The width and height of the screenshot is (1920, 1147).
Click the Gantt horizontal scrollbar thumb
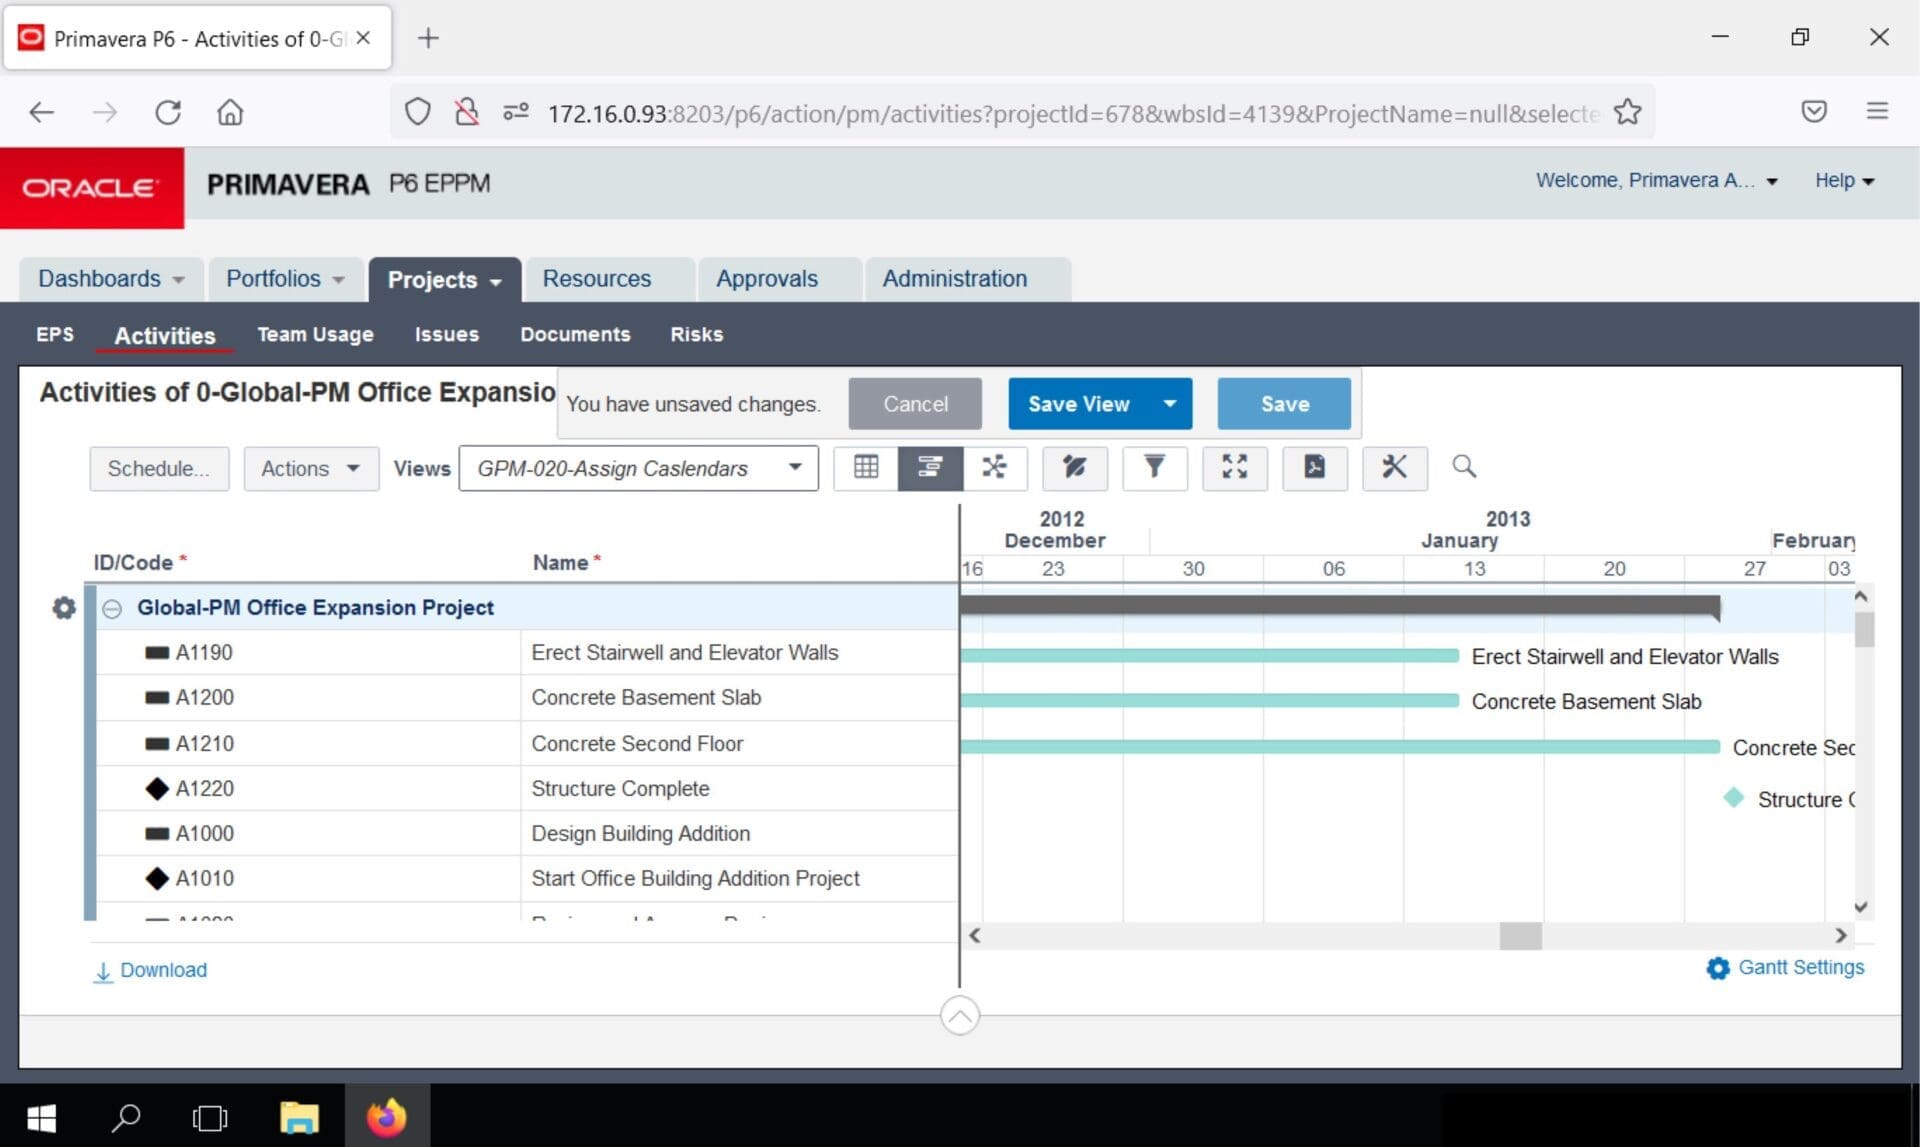(x=1520, y=936)
